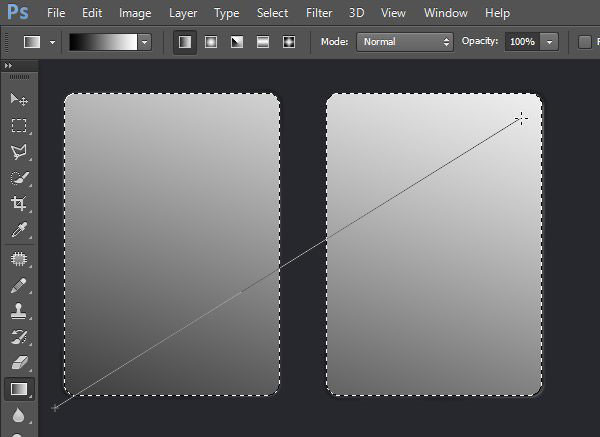The width and height of the screenshot is (600, 437).
Task: Open the Filter menu
Action: click(319, 13)
